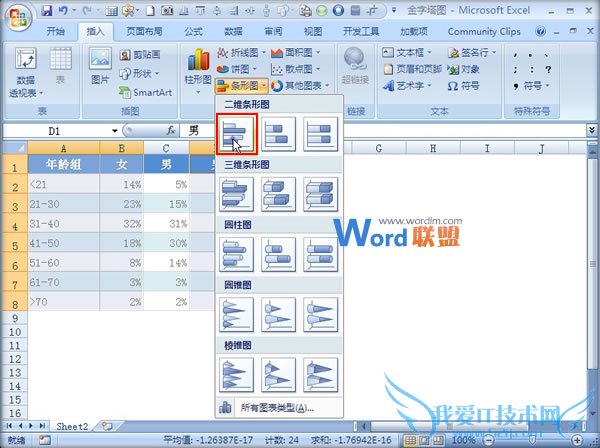Switch to the 视图 View tab
Viewport: 600px width, 448px height.
click(x=313, y=31)
